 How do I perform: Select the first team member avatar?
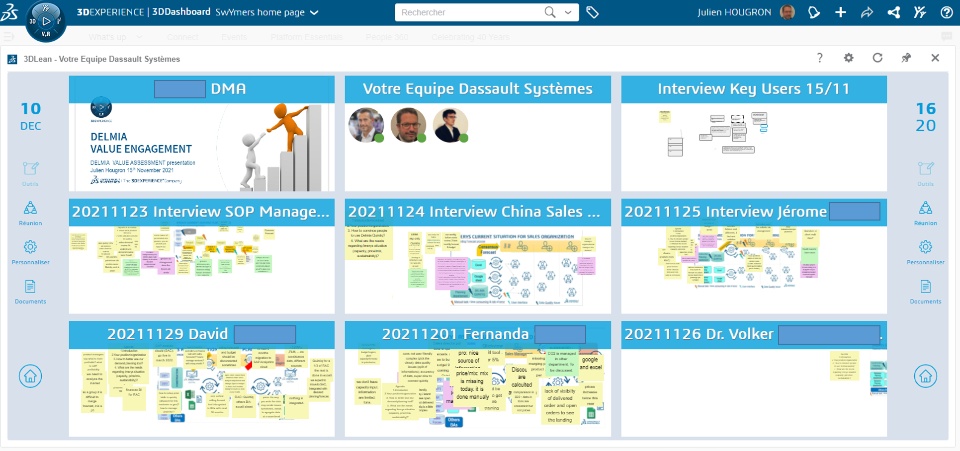[x=366, y=125]
